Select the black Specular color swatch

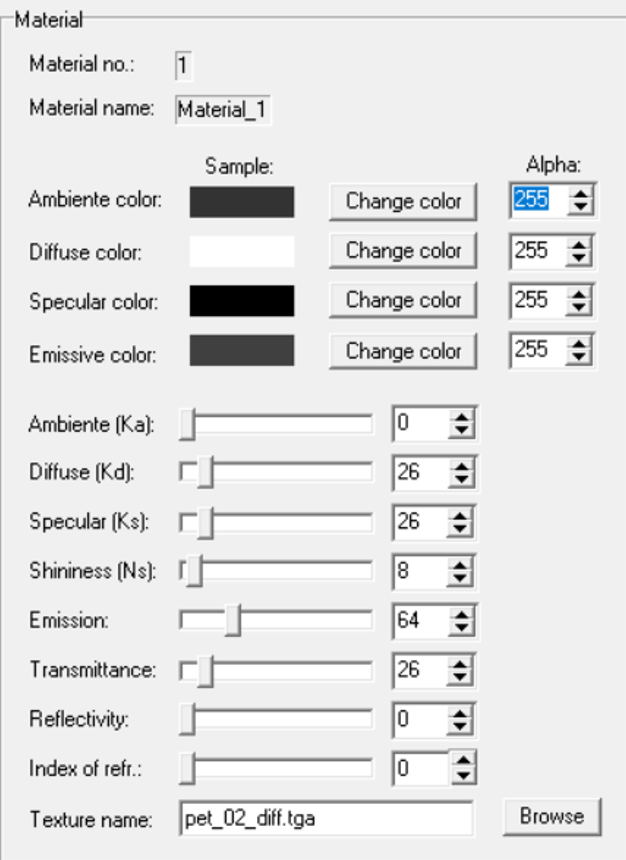242,301
